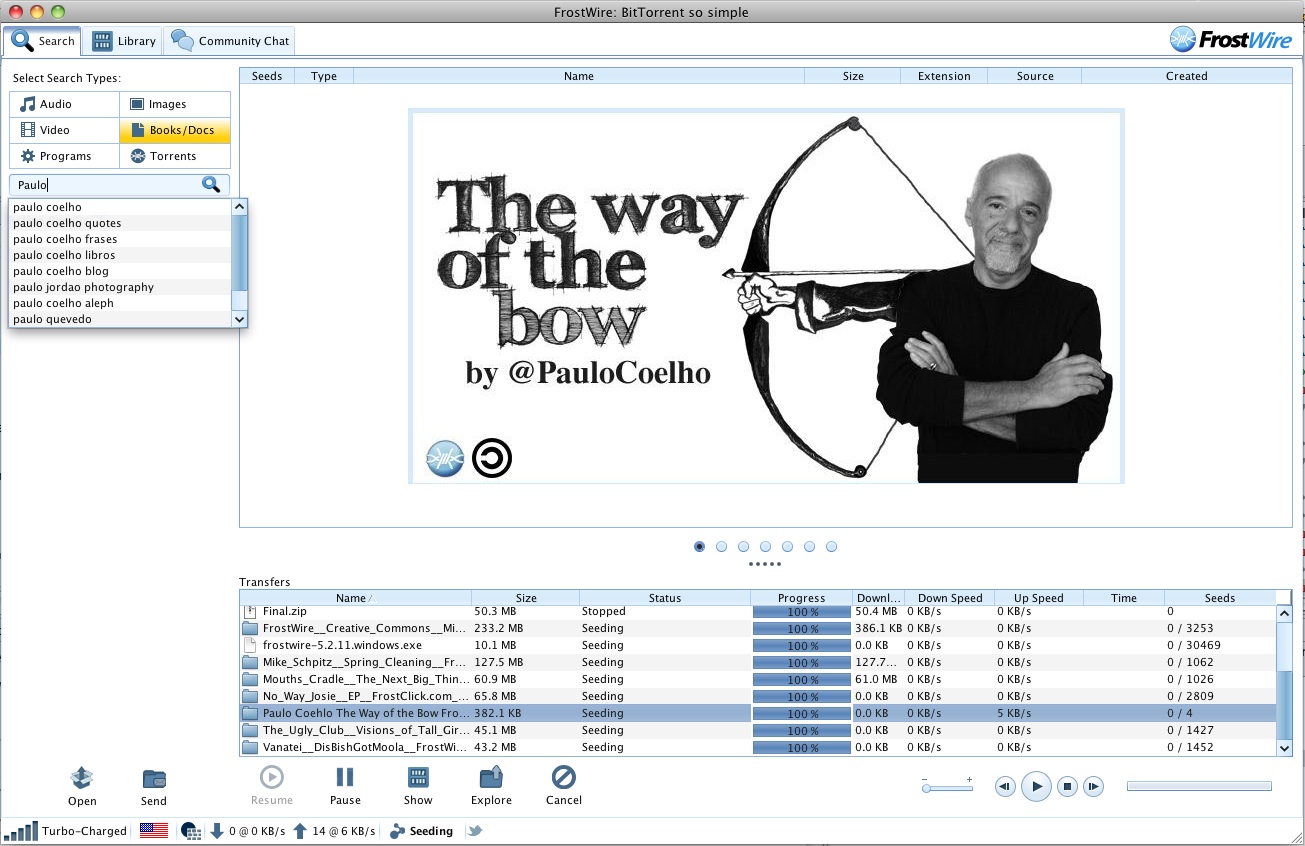The image size is (1305, 846).
Task: Select the Final.zip transfer row
Action: click(759, 611)
